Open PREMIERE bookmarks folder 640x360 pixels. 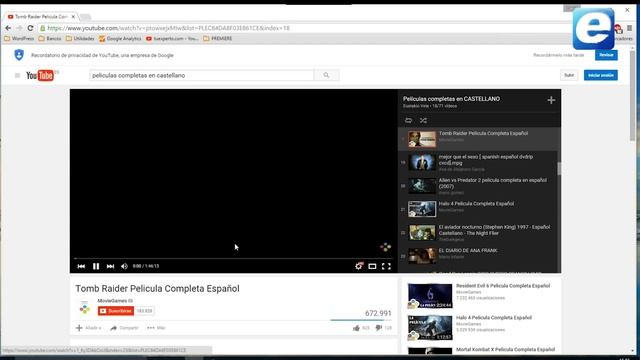tap(218, 39)
